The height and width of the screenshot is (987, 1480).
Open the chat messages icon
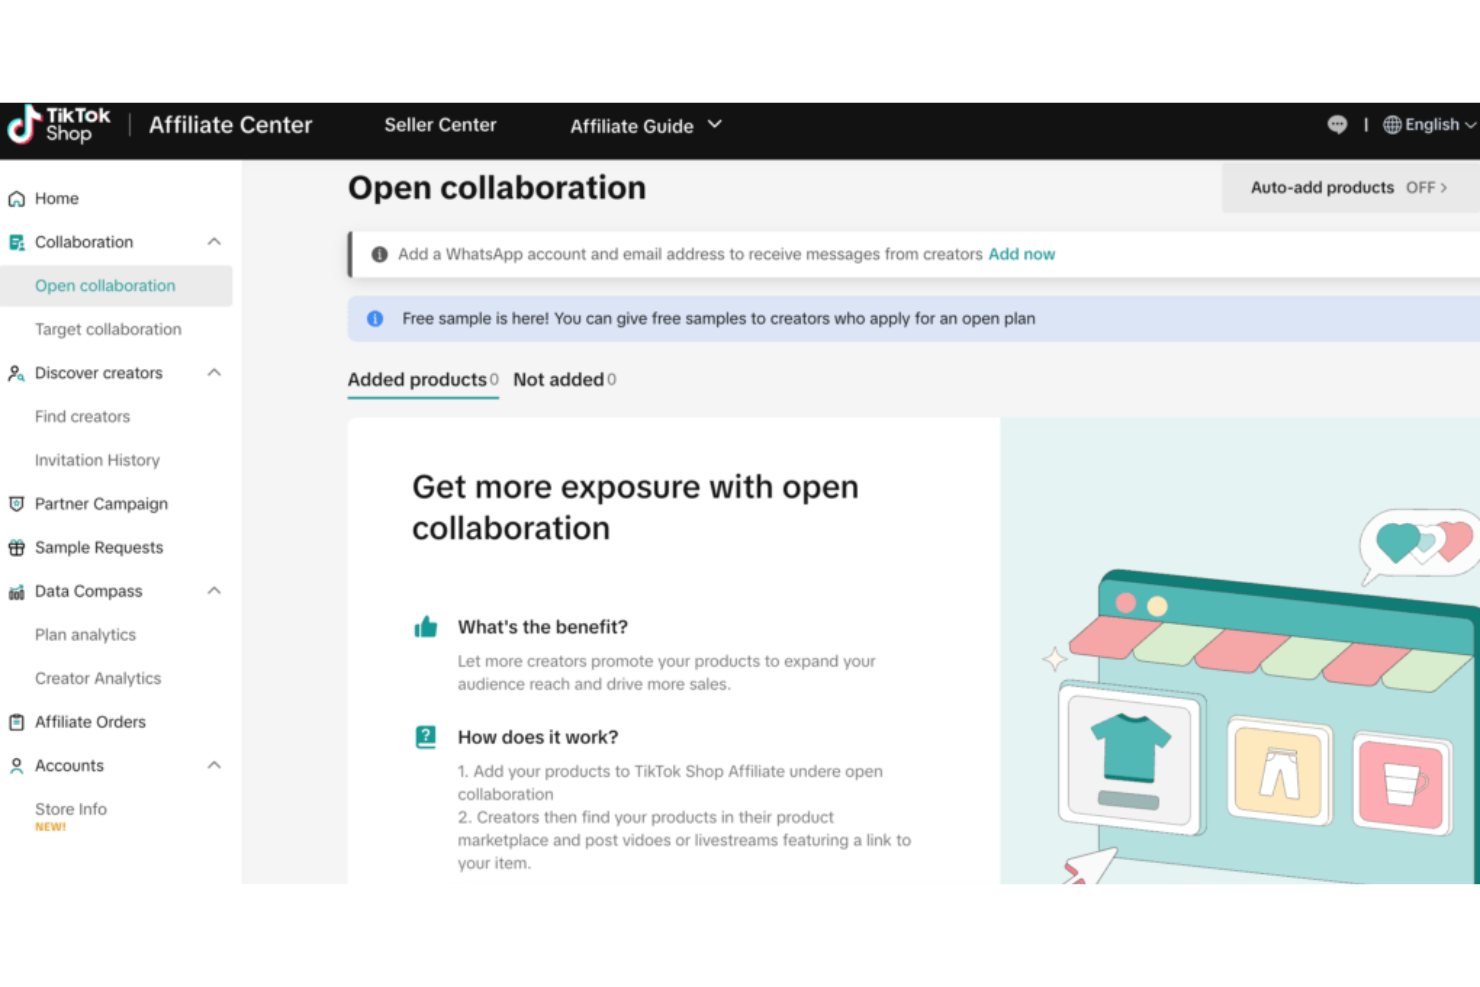click(1337, 125)
